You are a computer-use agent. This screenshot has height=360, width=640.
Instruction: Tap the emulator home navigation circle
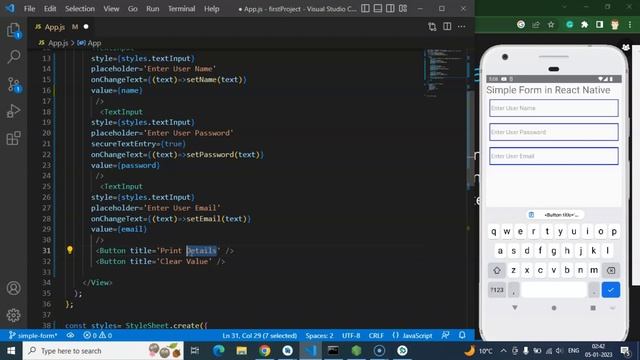pyautogui.click(x=554, y=308)
